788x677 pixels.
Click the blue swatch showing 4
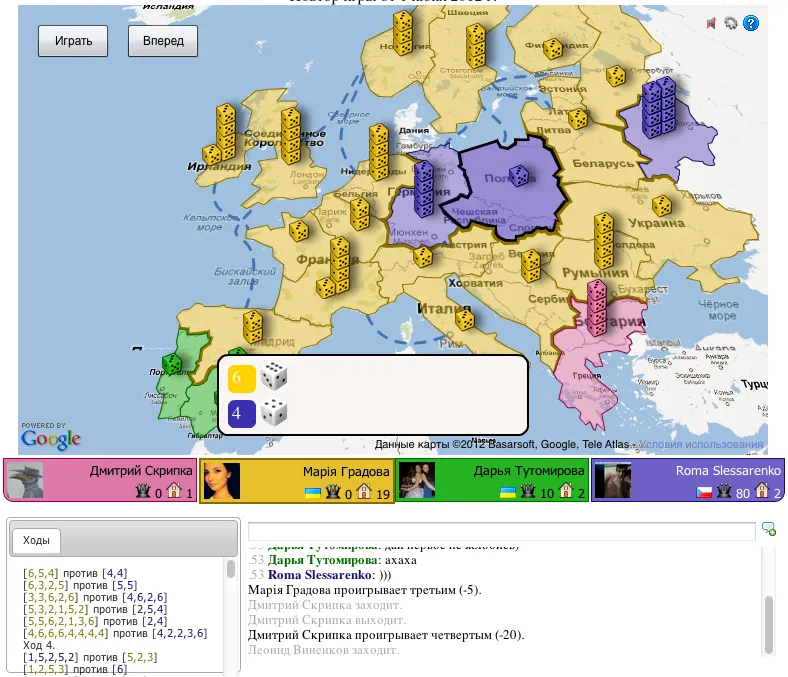[x=242, y=412]
